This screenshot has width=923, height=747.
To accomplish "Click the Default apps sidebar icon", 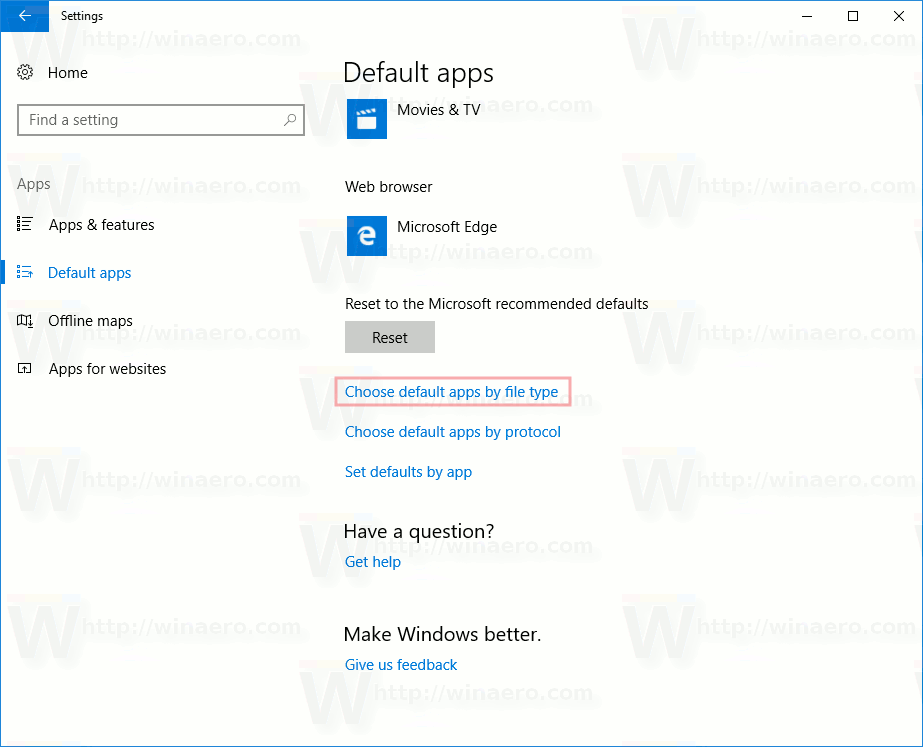I will click(24, 272).
